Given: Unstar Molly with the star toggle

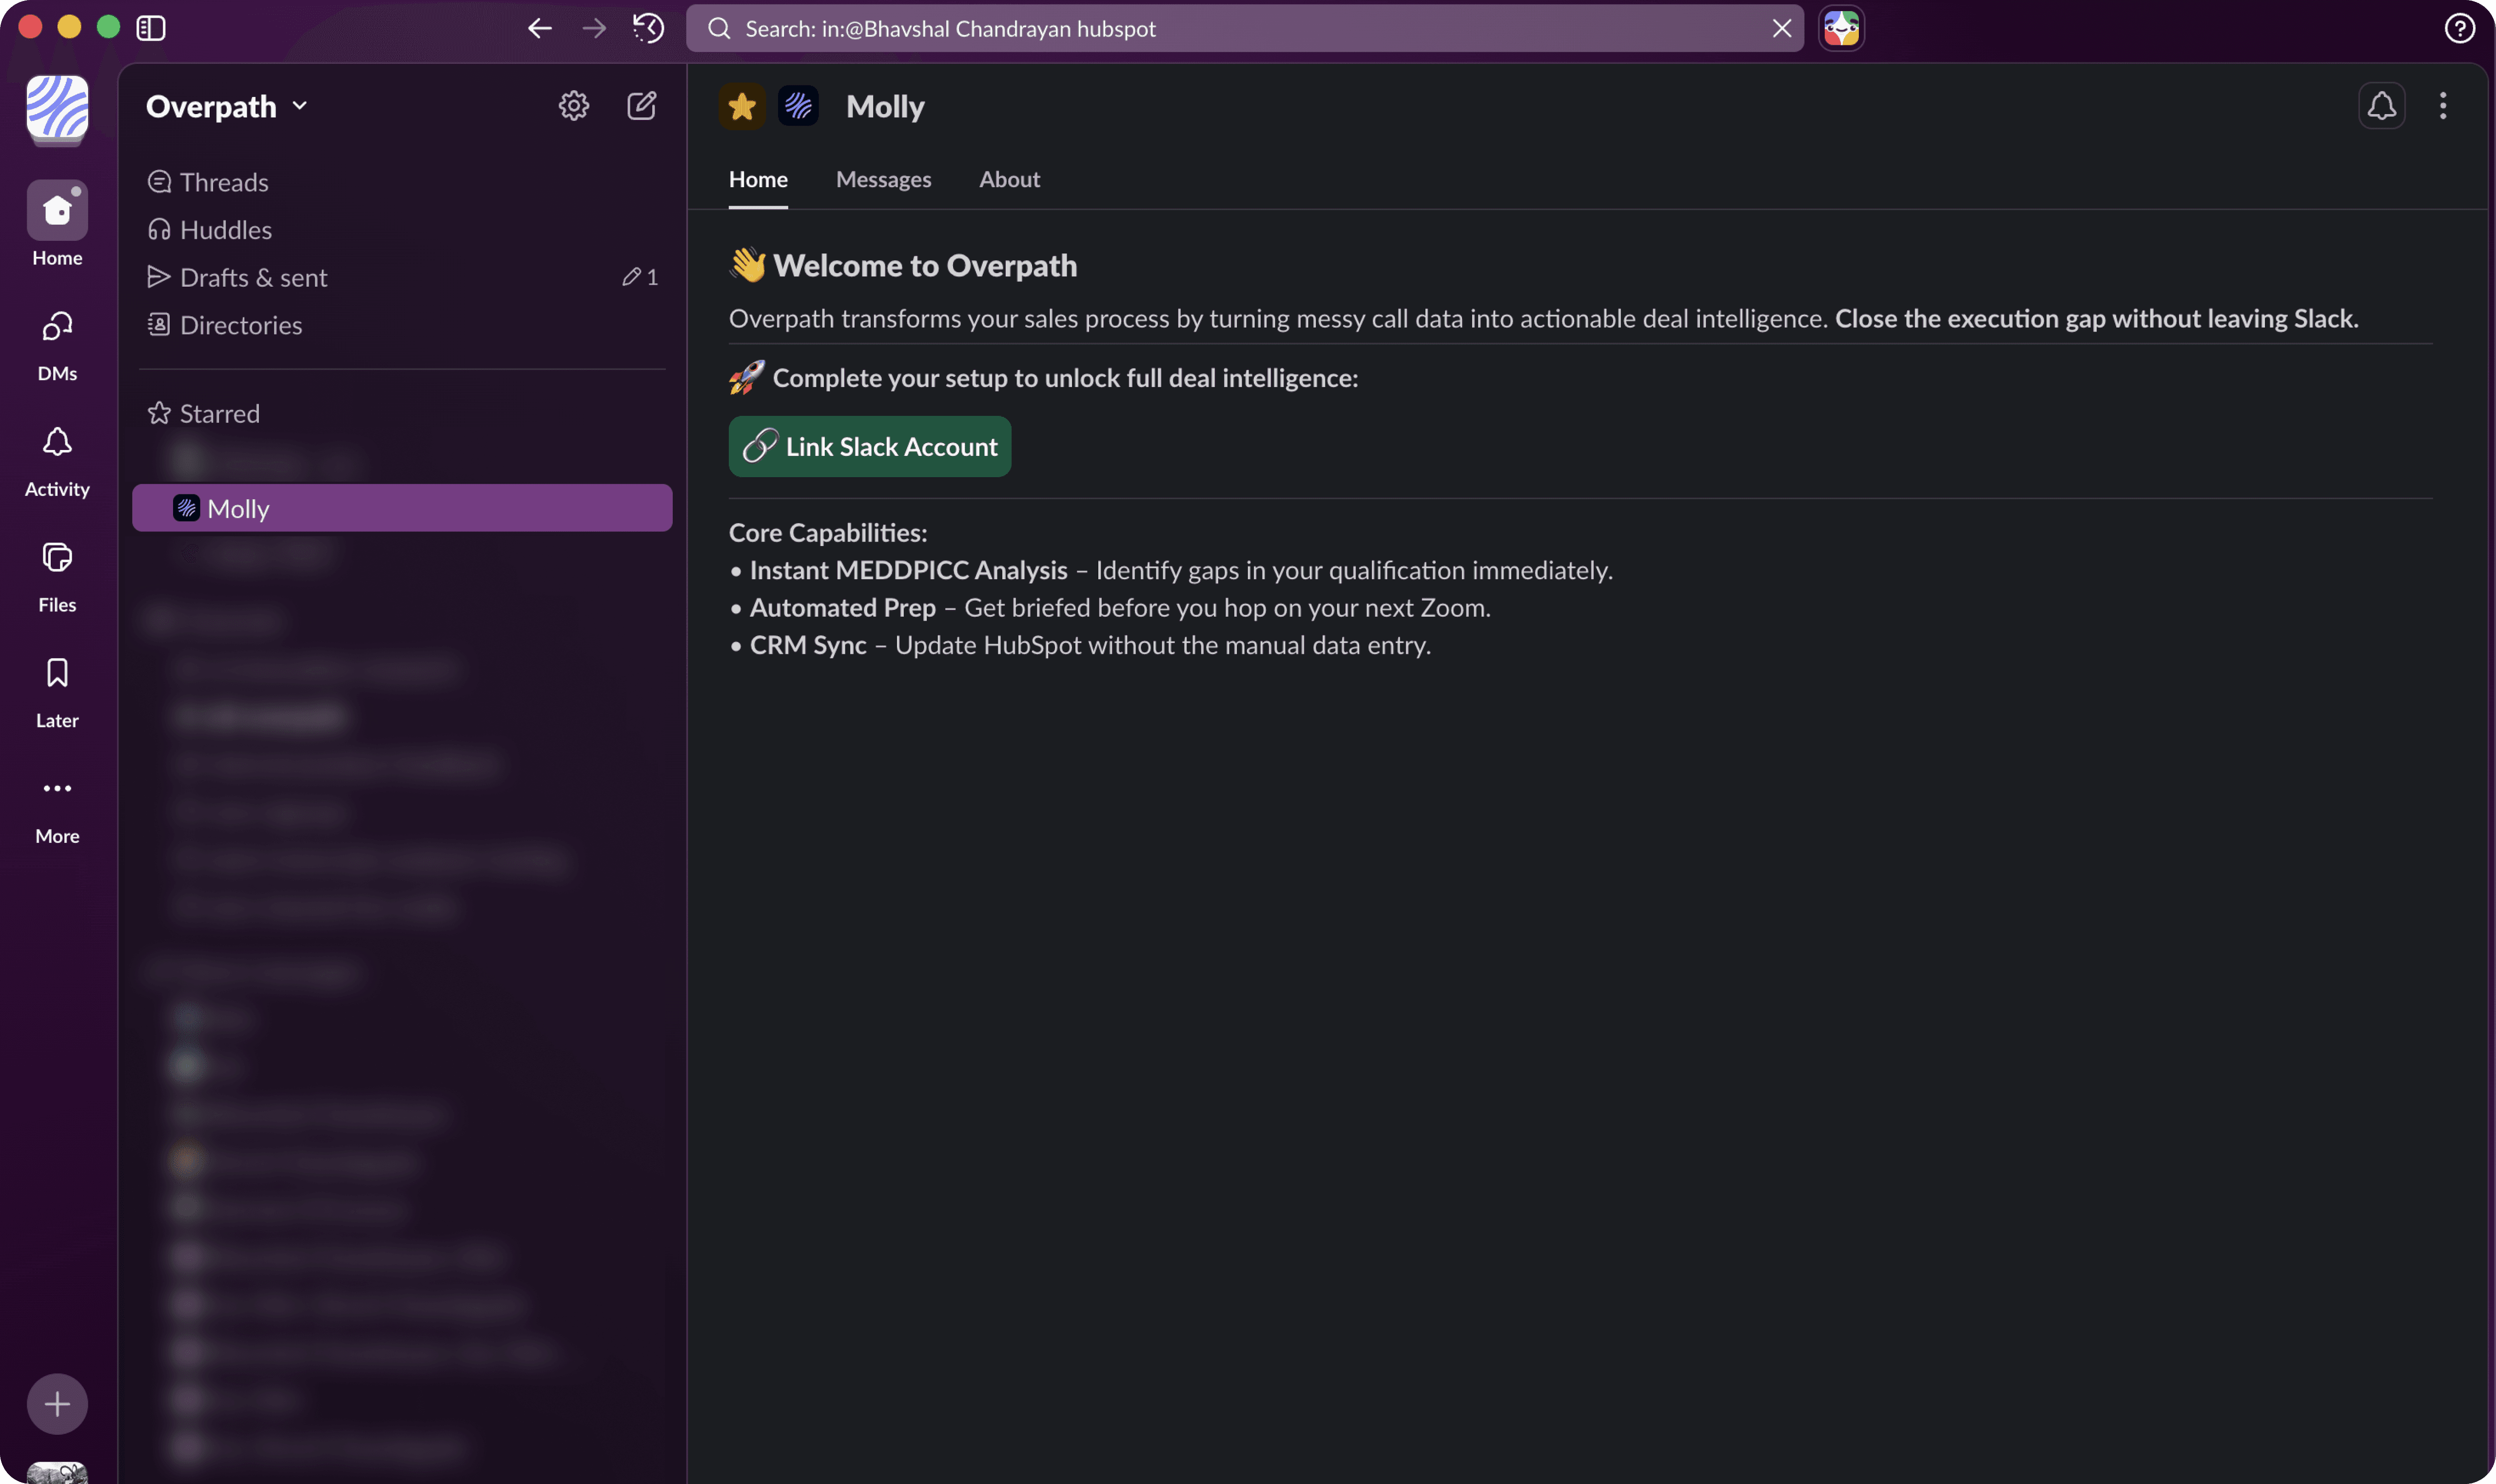Looking at the screenshot, I should pyautogui.click(x=742, y=106).
